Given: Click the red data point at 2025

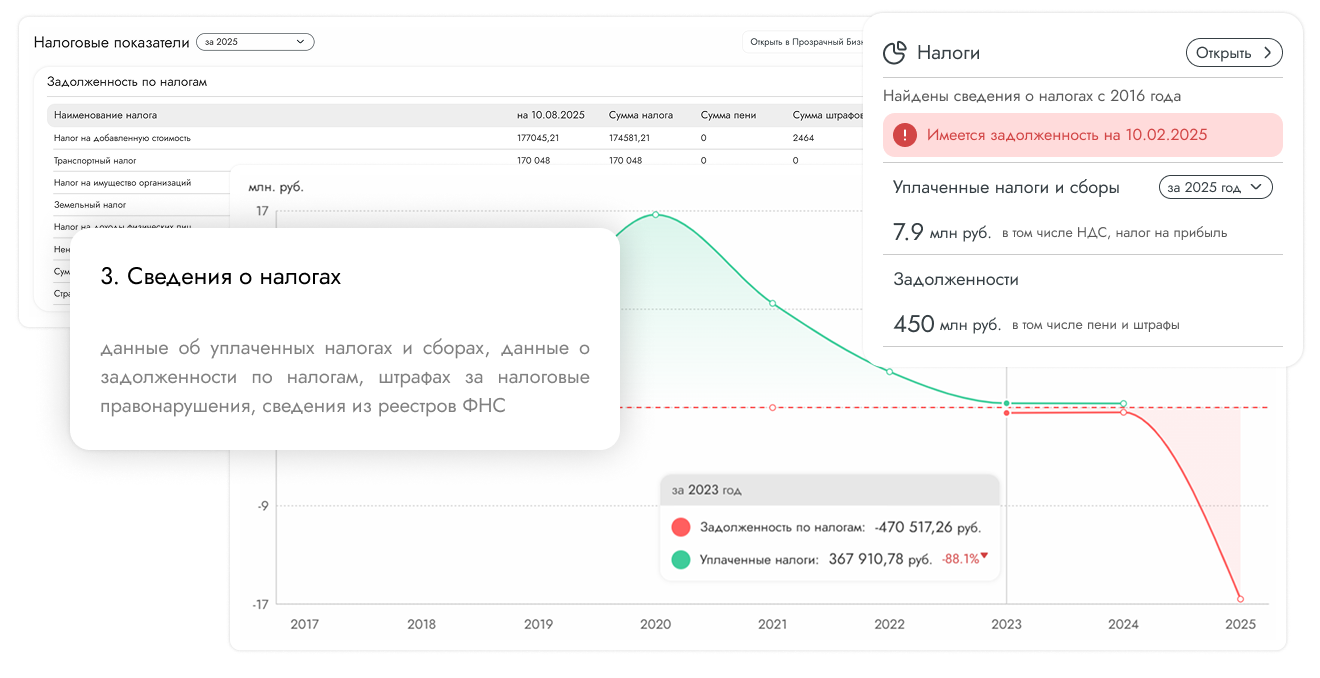Looking at the screenshot, I should point(1240,599).
